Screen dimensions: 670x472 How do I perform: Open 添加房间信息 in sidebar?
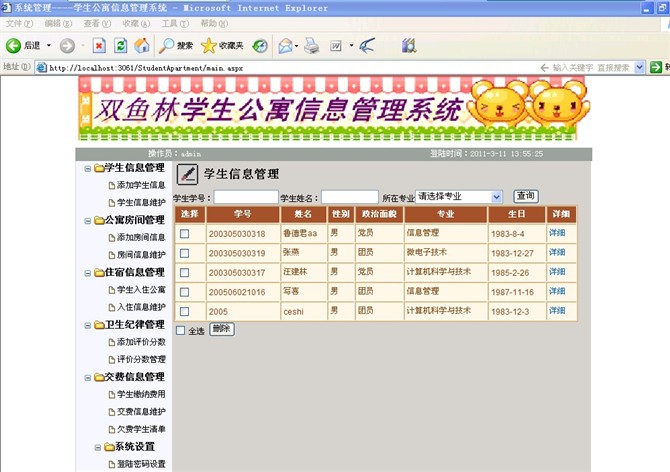(x=141, y=237)
